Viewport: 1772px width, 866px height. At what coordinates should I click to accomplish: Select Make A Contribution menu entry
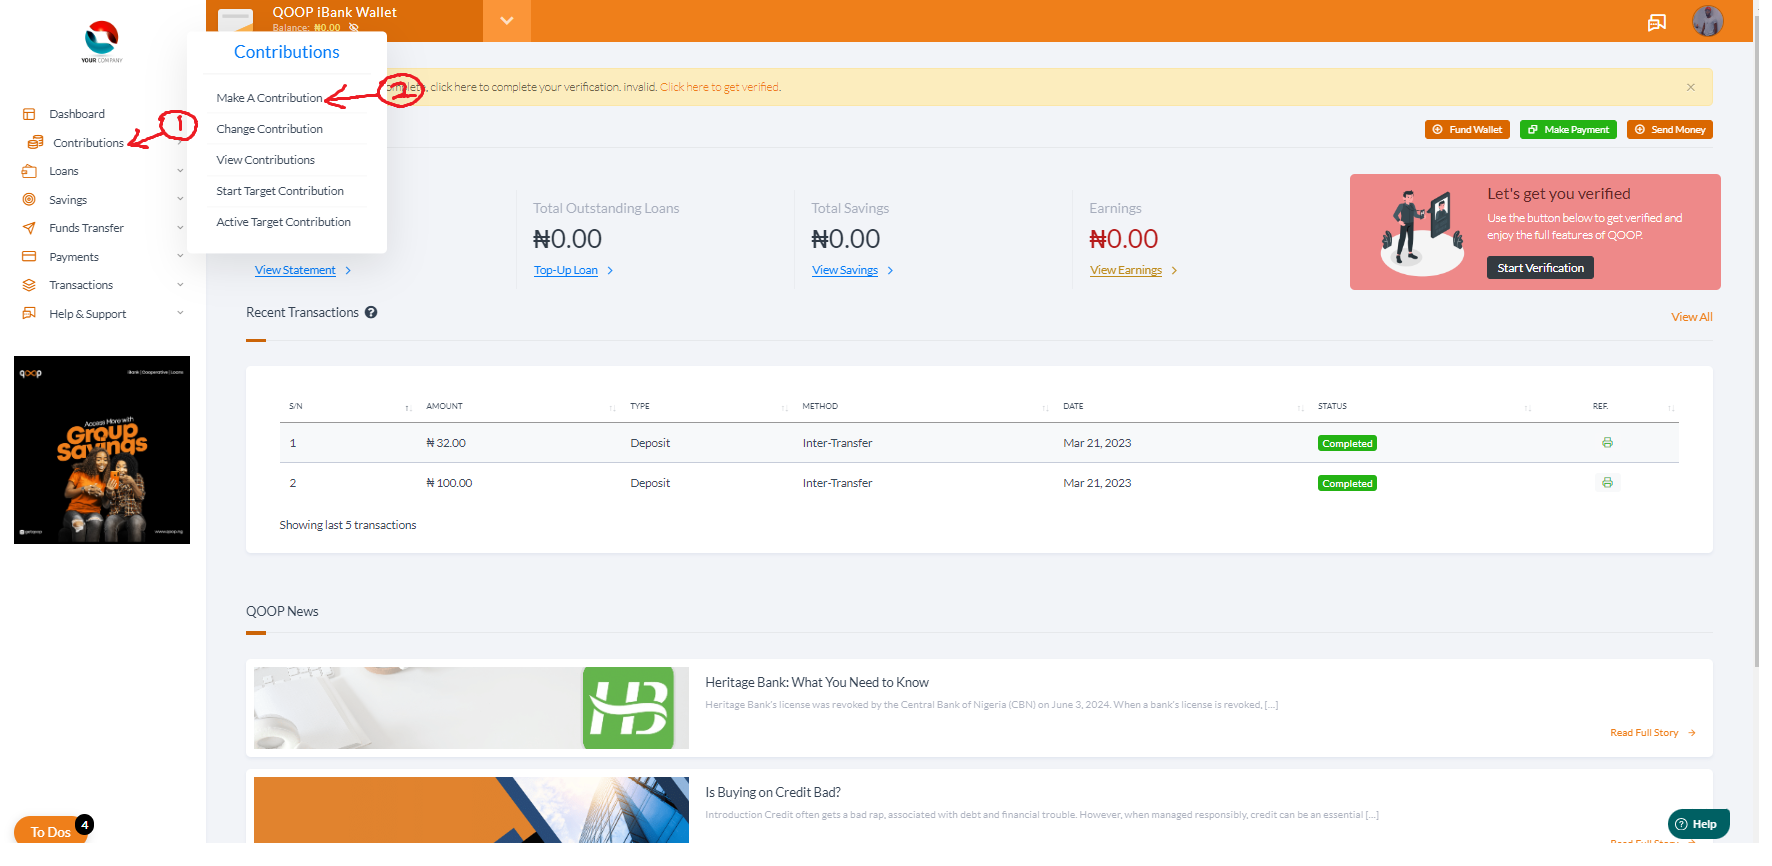[269, 98]
